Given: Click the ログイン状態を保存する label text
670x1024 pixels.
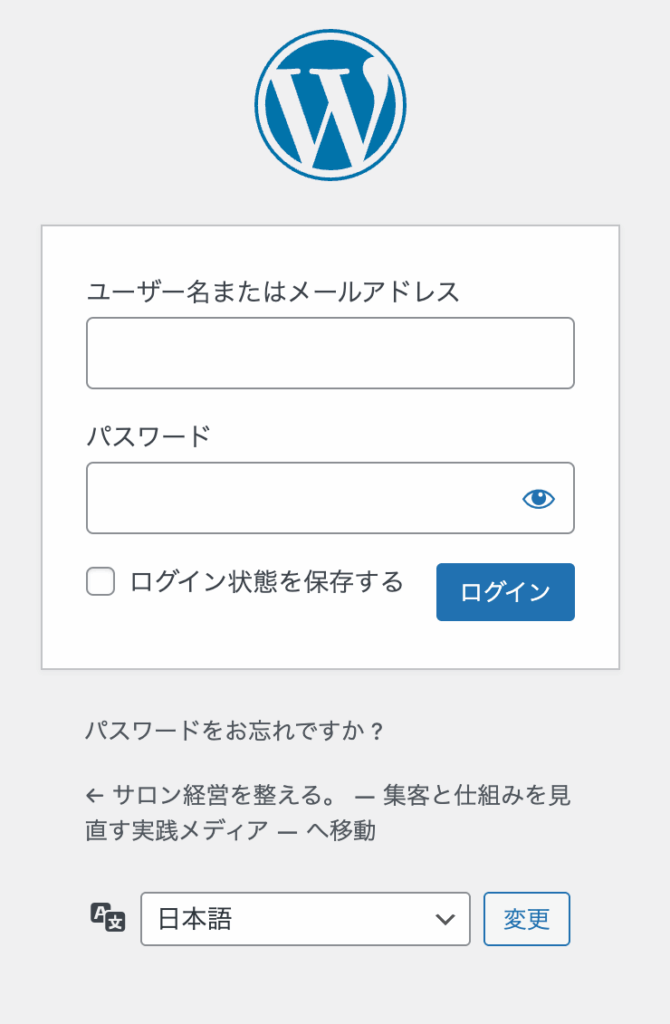Looking at the screenshot, I should (266, 581).
